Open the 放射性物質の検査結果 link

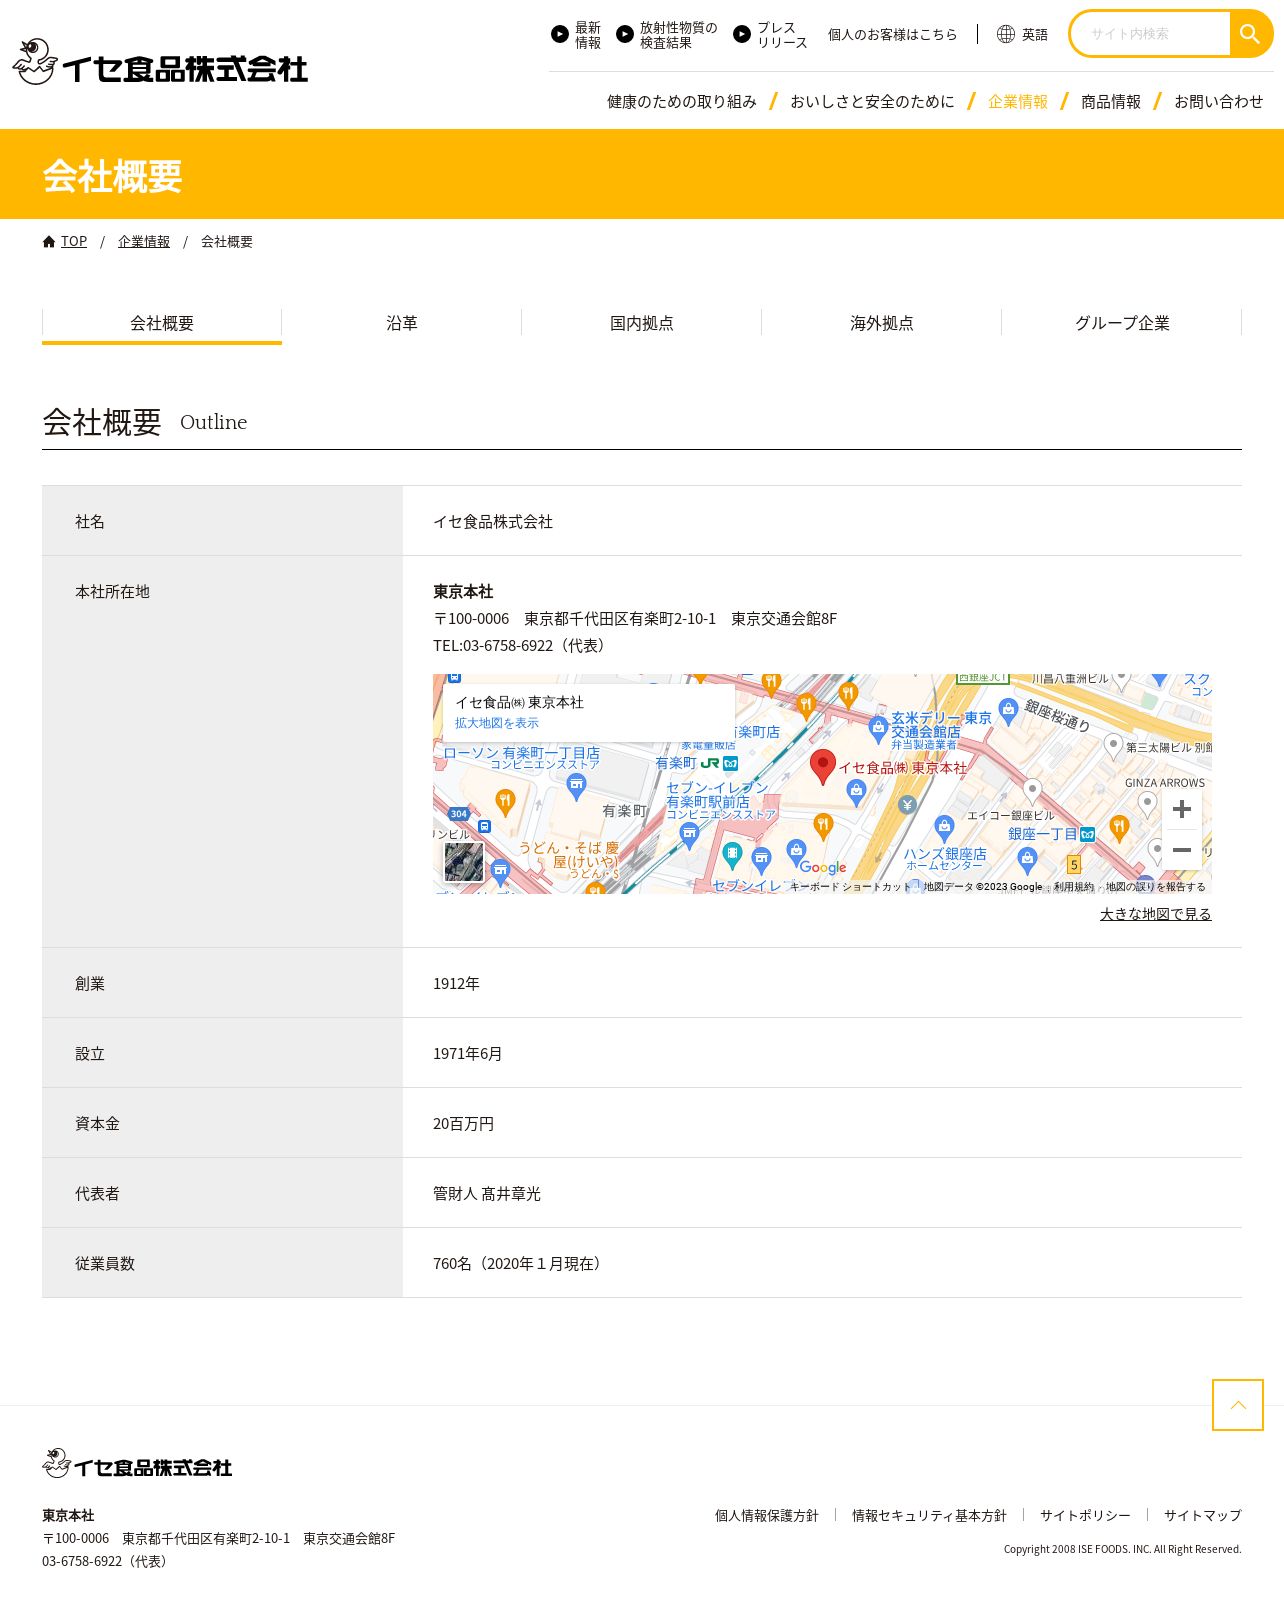[678, 35]
